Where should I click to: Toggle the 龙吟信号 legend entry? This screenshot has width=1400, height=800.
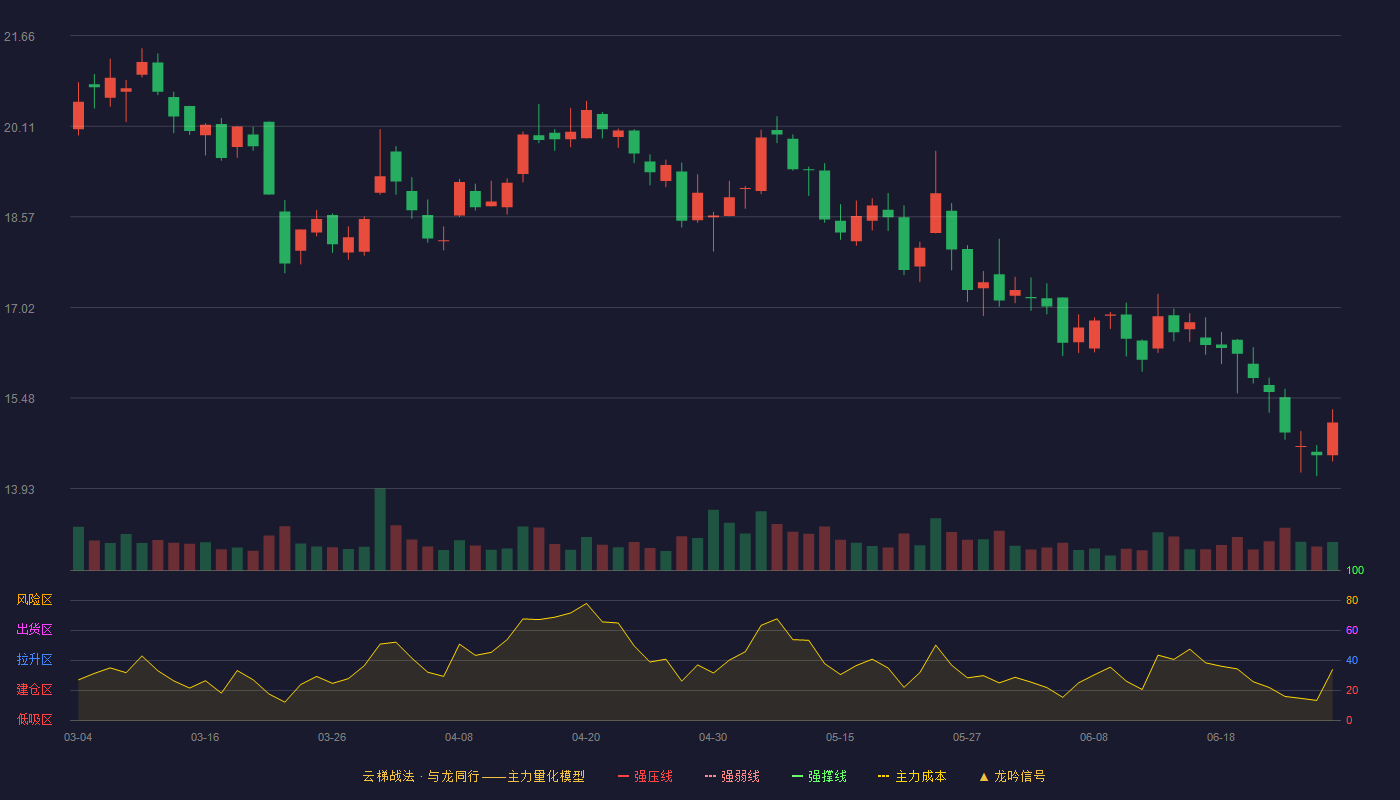[x=1011, y=776]
